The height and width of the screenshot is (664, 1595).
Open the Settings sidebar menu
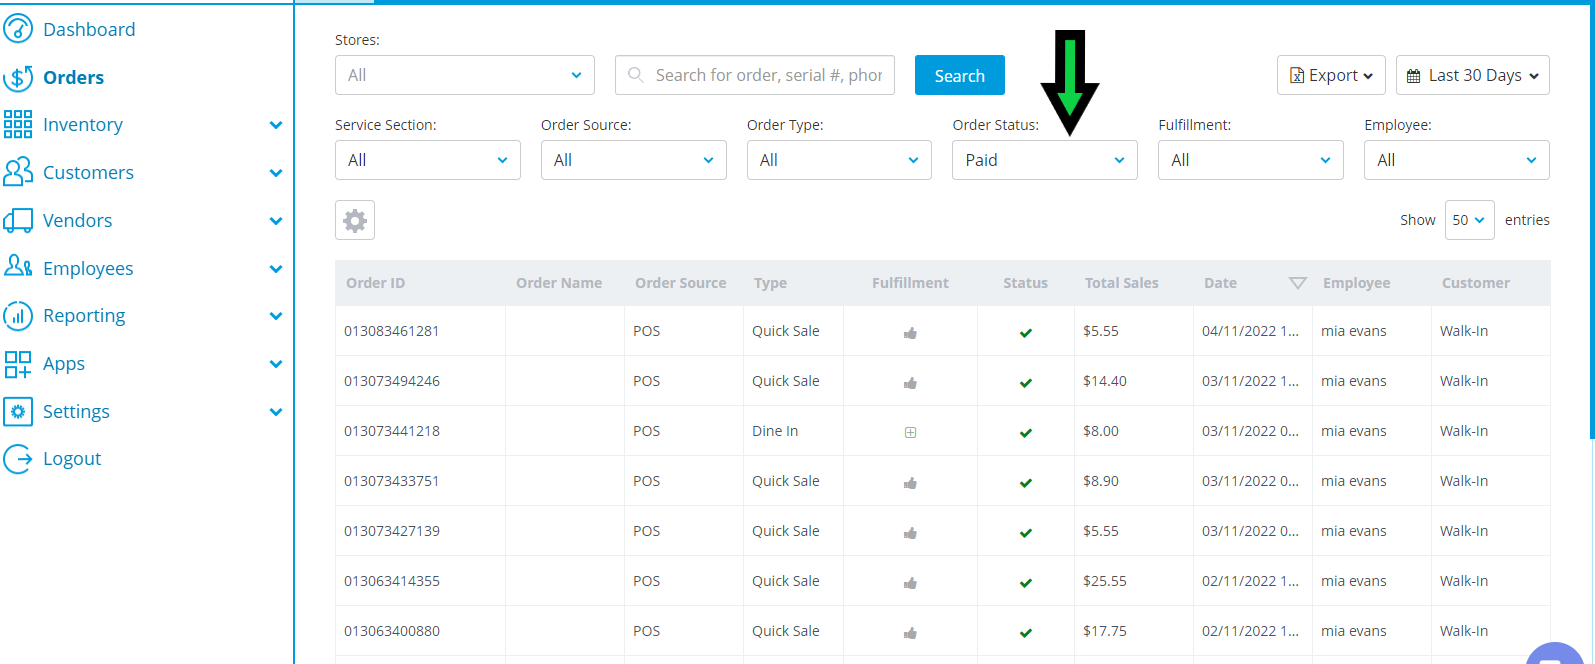click(76, 411)
